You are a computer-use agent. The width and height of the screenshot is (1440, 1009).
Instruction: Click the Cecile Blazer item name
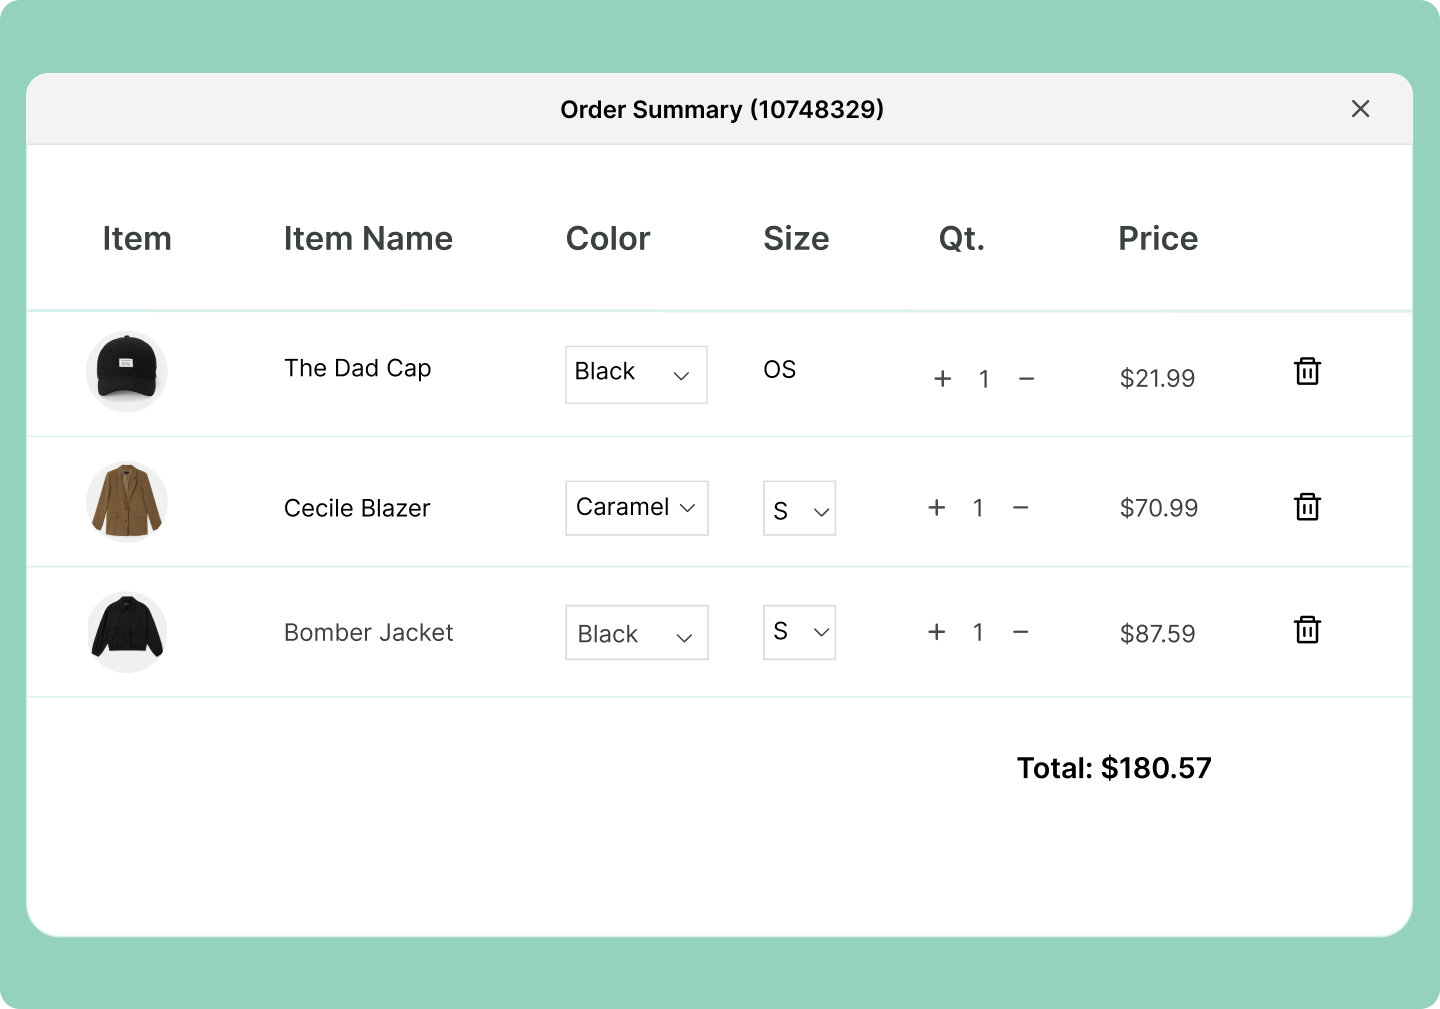pos(357,508)
